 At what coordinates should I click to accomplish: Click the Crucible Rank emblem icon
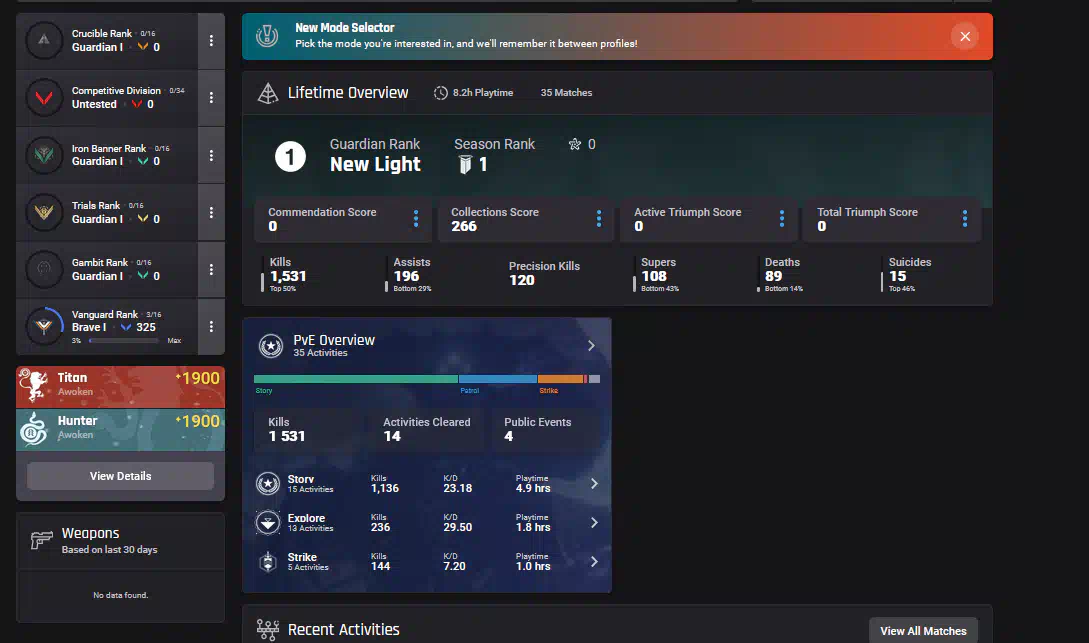click(44, 40)
